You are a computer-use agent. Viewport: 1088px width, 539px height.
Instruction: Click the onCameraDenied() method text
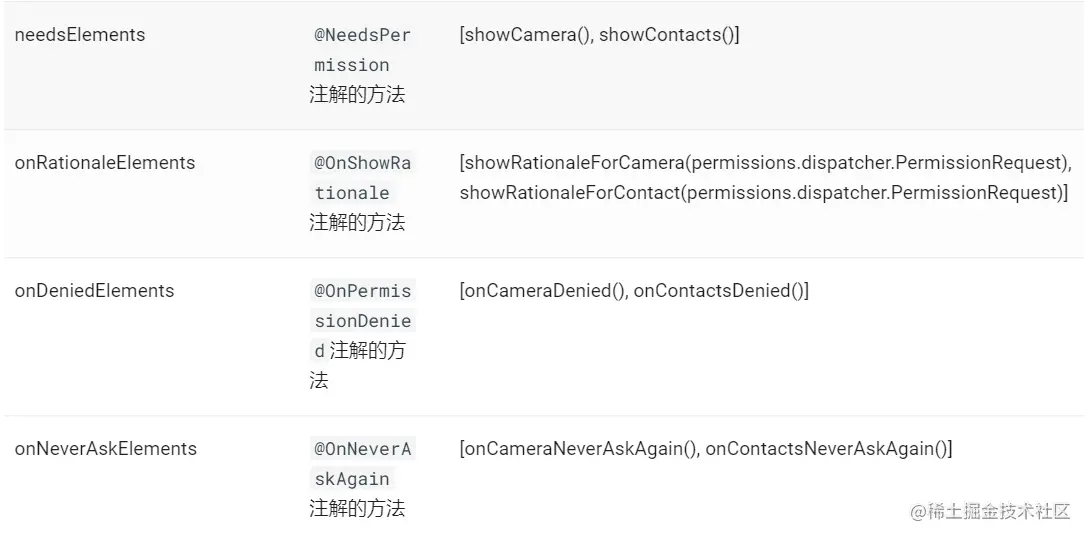pyautogui.click(x=544, y=291)
